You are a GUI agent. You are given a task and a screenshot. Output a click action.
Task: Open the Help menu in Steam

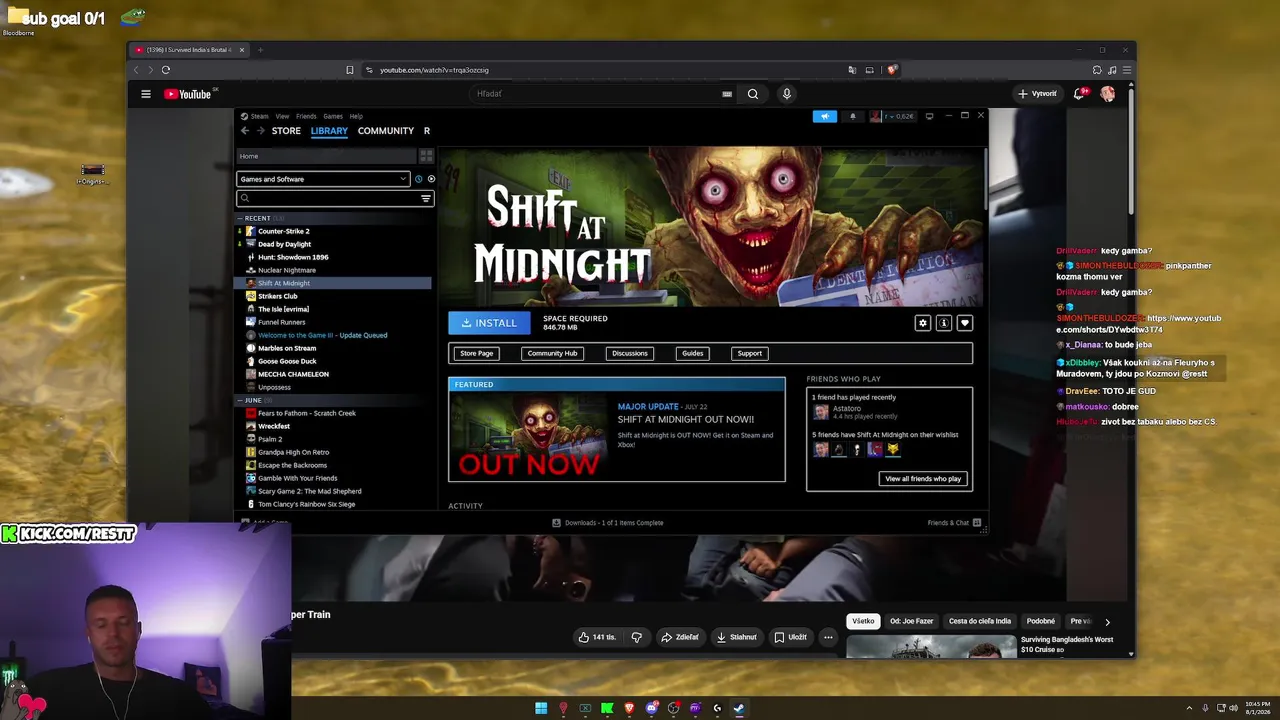[356, 116]
